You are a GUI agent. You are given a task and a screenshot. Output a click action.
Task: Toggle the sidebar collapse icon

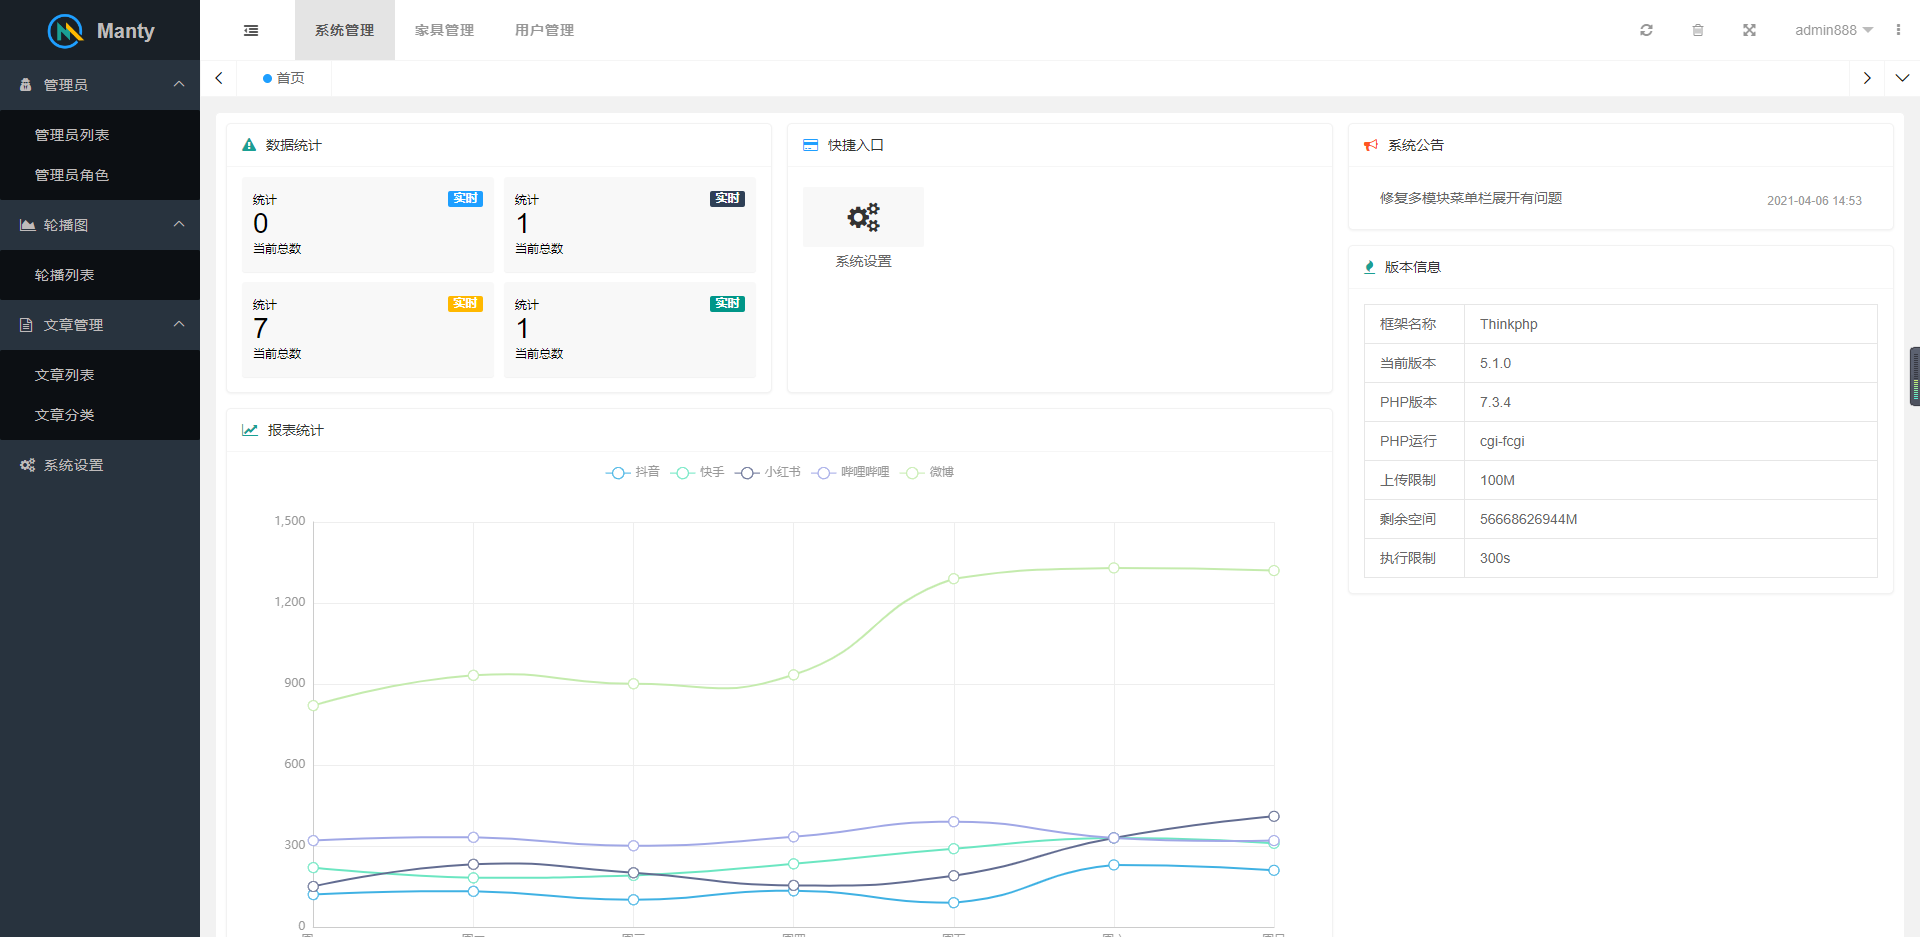click(x=251, y=31)
